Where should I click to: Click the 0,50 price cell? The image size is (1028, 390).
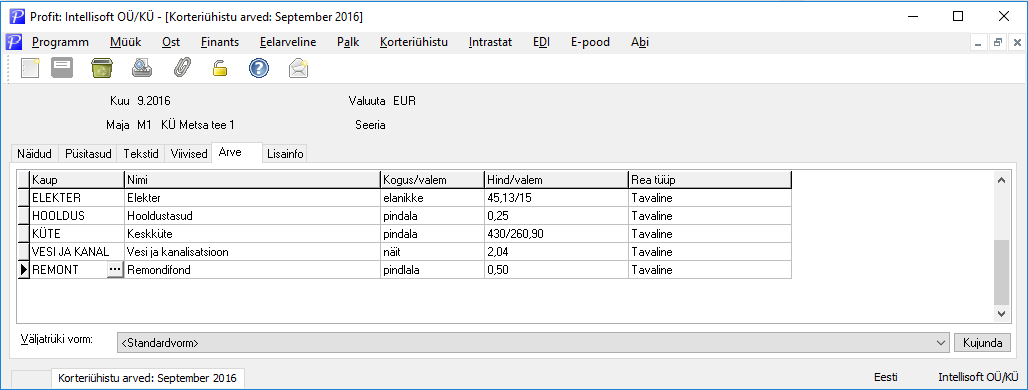point(556,269)
